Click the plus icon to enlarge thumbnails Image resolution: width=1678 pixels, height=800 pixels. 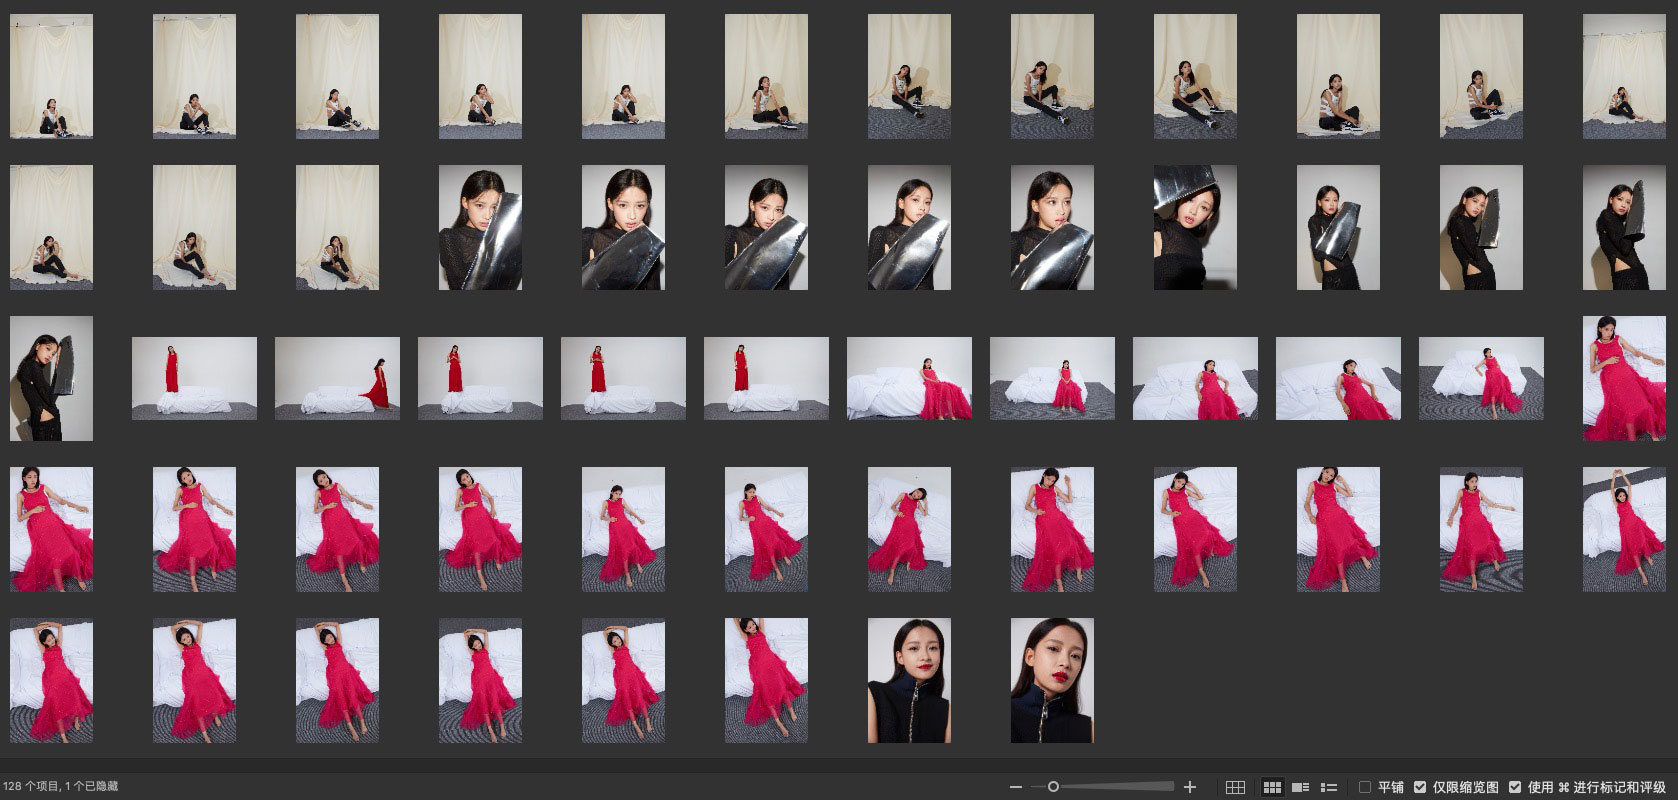tap(1190, 787)
